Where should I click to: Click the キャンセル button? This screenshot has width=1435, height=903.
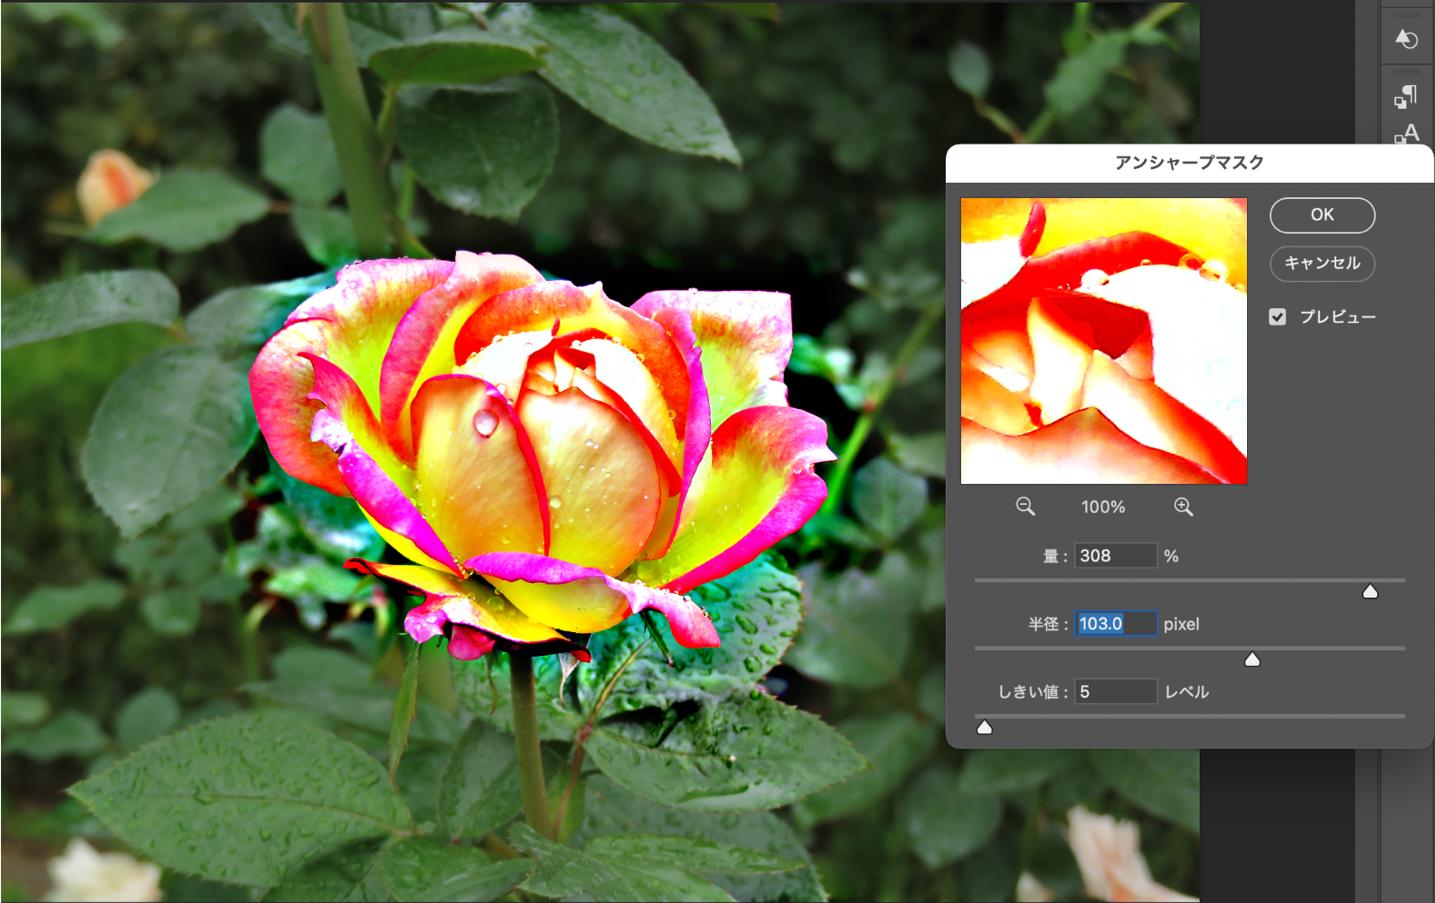1322,263
